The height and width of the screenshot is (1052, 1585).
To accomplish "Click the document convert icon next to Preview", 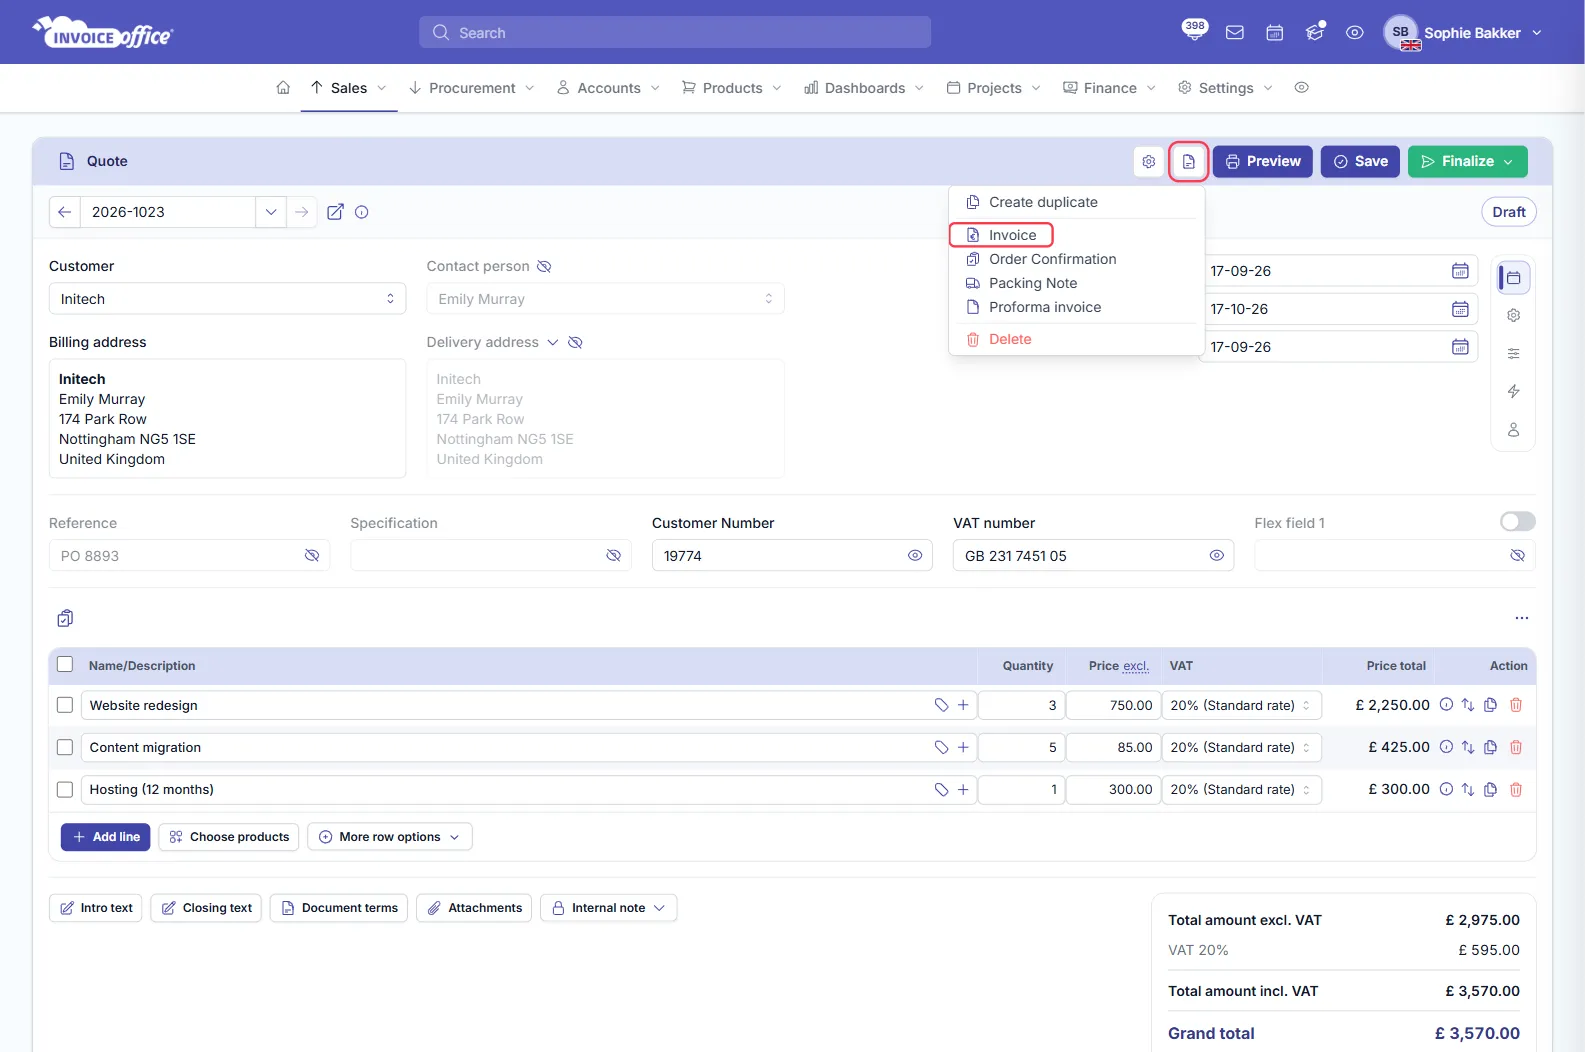I will coord(1189,161).
